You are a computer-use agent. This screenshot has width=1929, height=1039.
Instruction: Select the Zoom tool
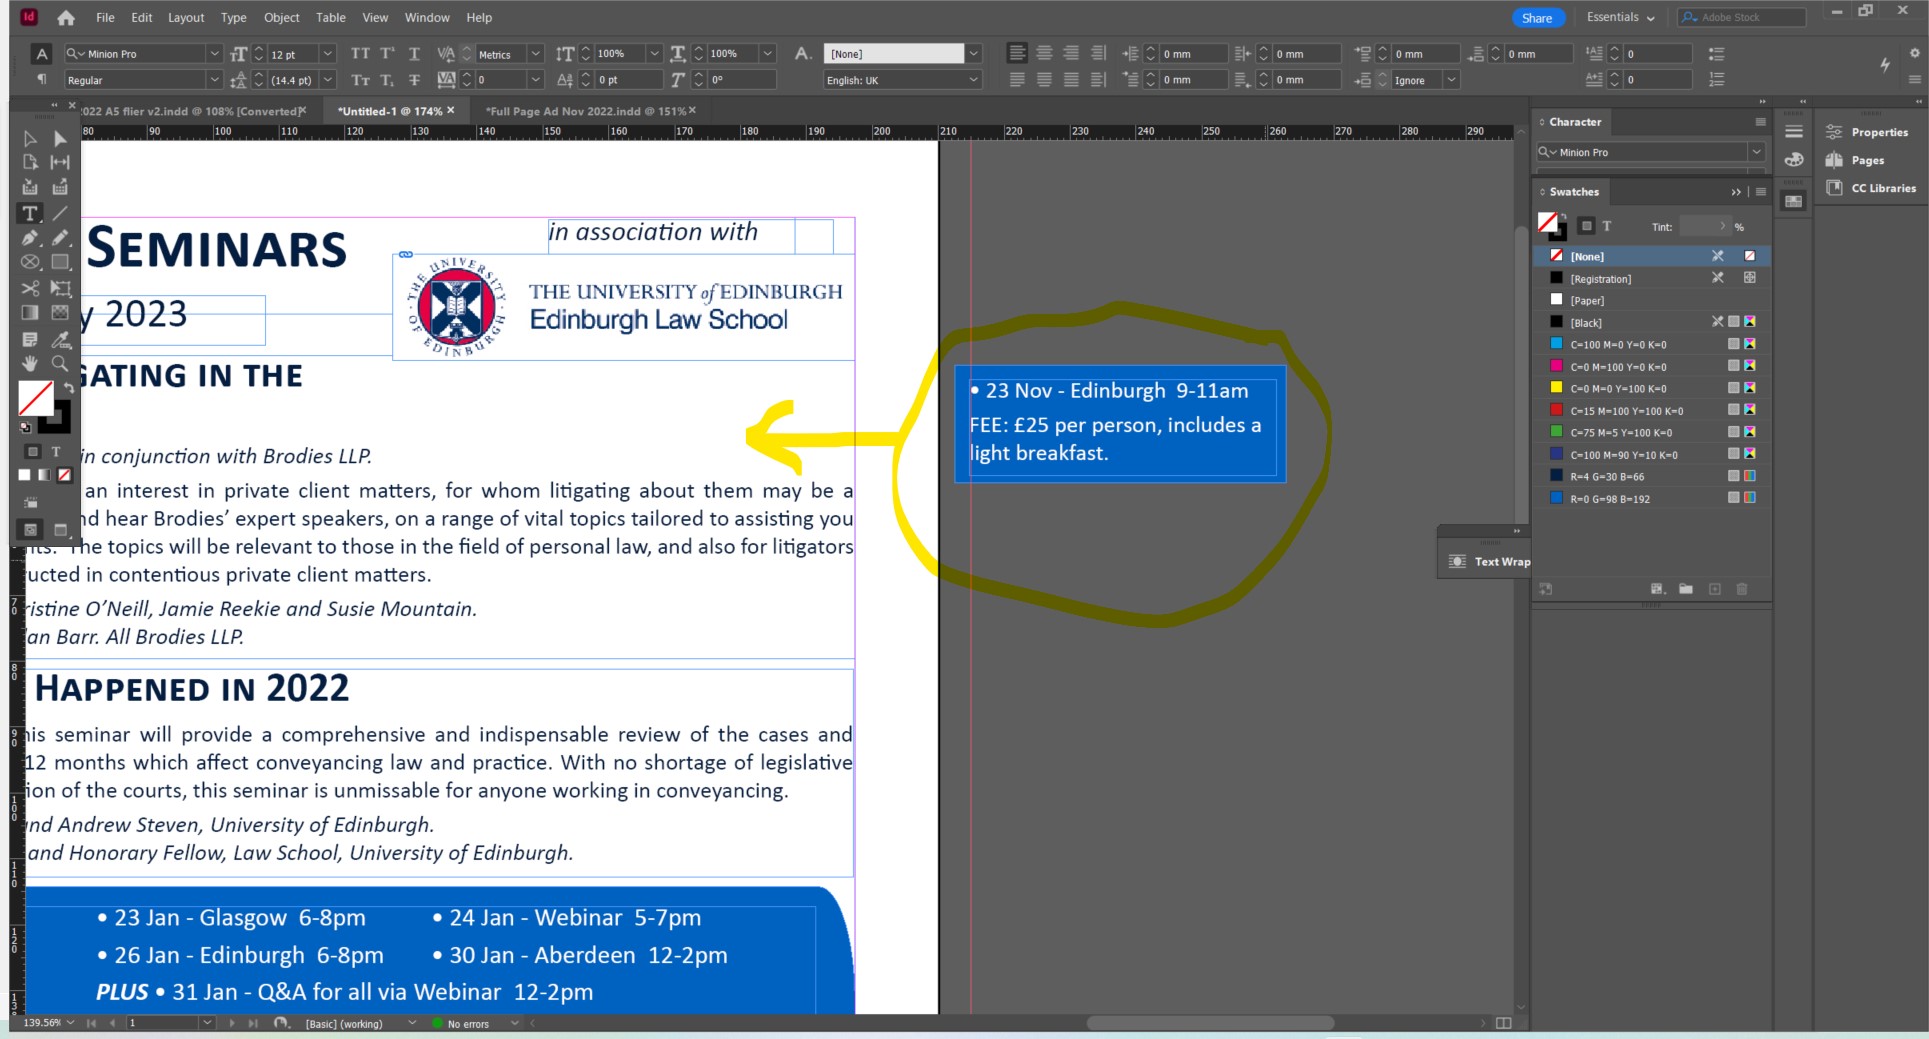(x=60, y=364)
